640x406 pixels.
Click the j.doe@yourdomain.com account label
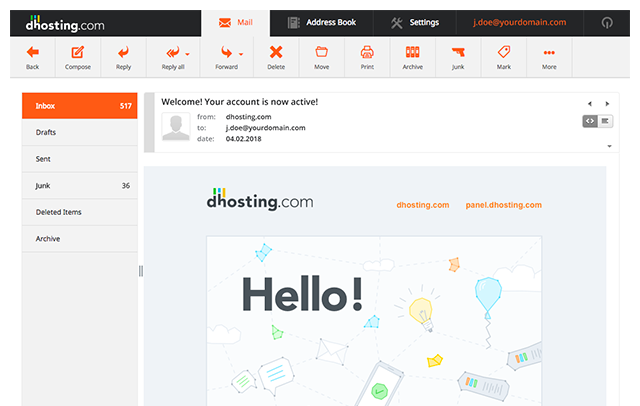point(520,22)
